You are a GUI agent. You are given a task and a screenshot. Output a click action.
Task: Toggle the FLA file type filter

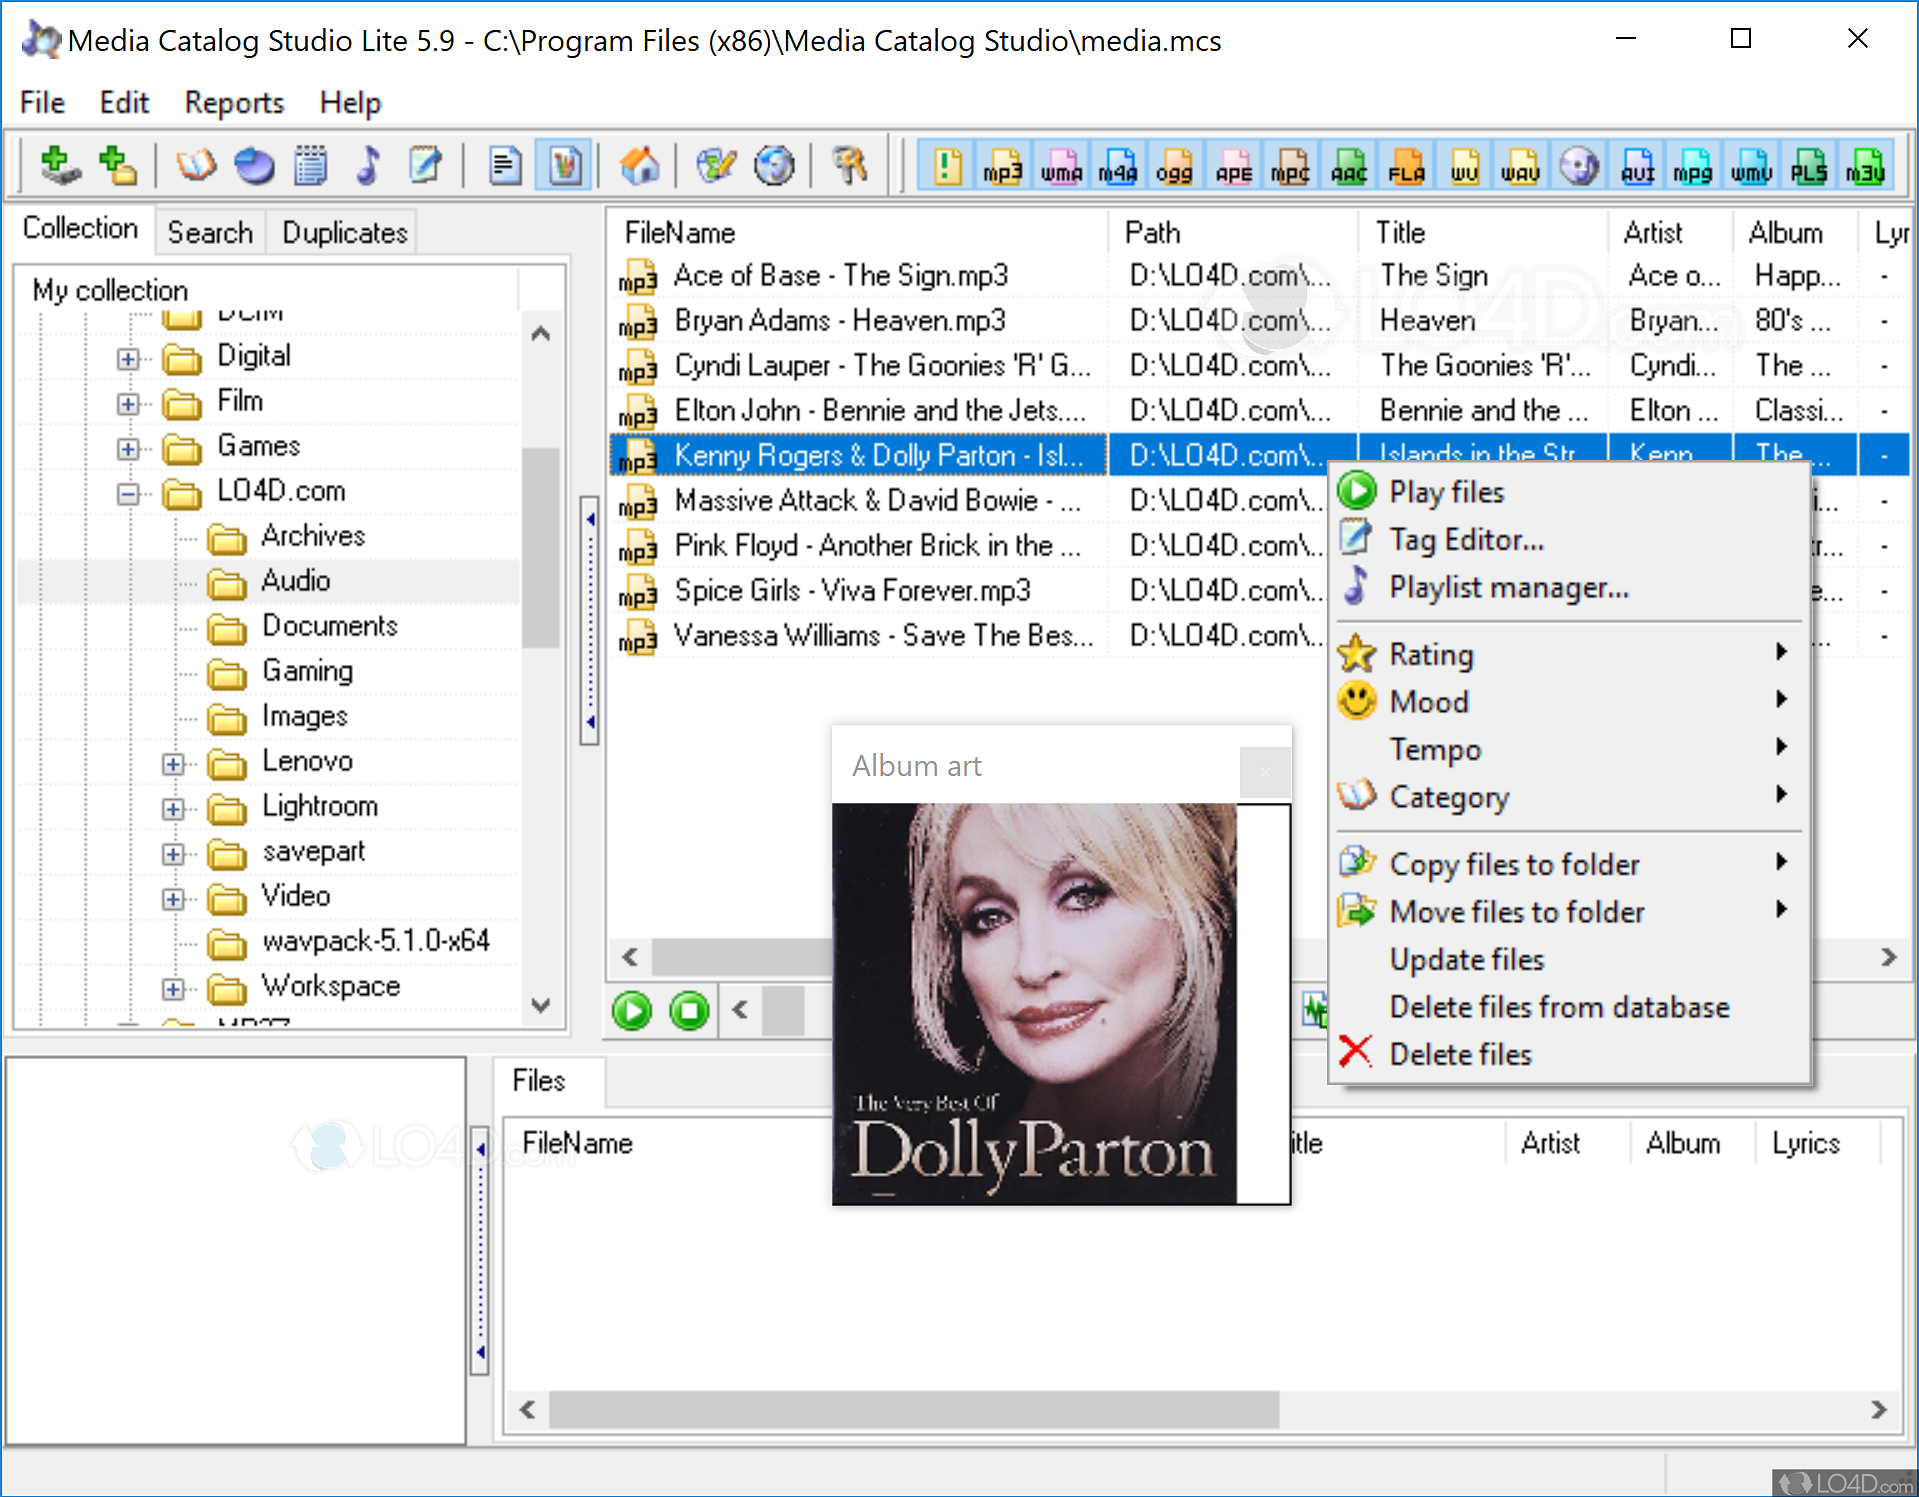(1406, 166)
